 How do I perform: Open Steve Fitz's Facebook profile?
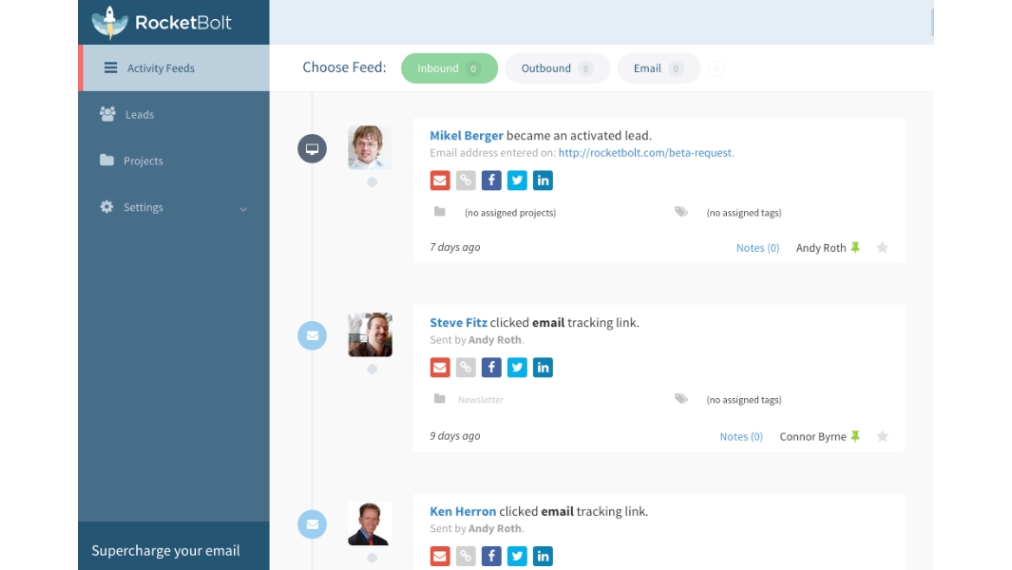coord(491,367)
